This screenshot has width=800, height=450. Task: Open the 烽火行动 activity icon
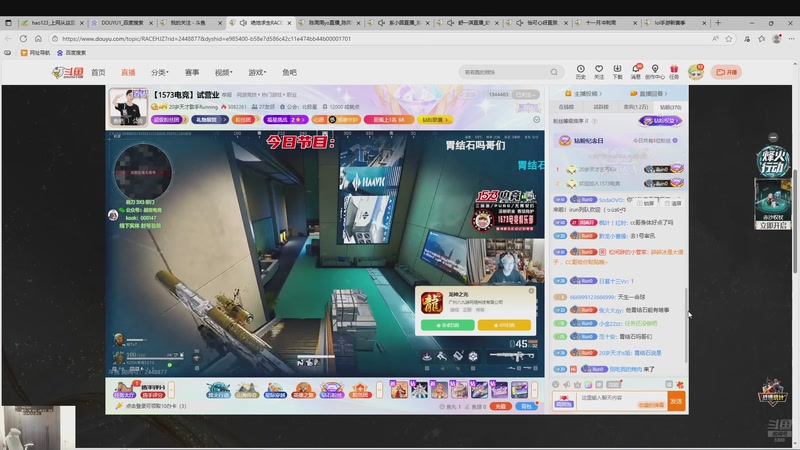pyautogui.click(x=218, y=390)
